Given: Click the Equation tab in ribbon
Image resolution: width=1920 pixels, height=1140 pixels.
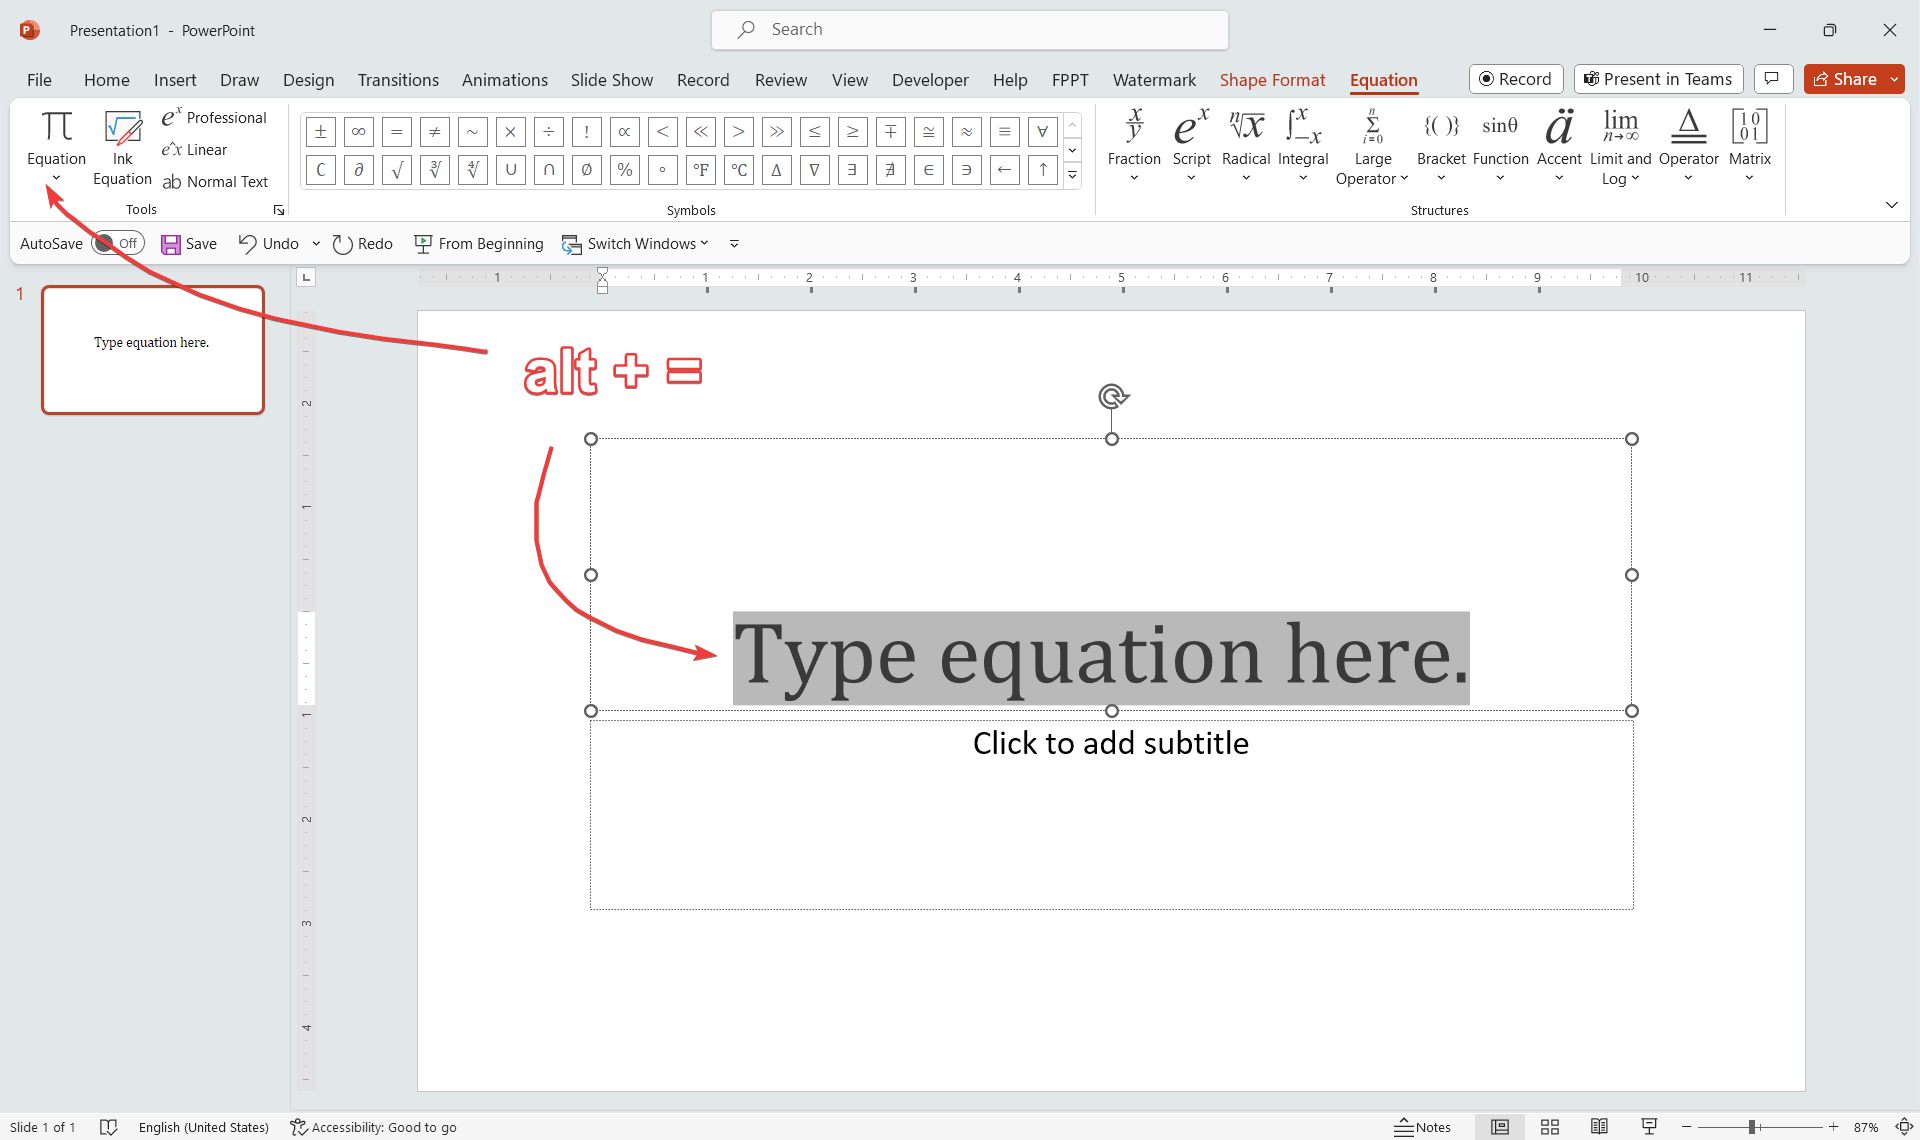Looking at the screenshot, I should [x=1384, y=79].
